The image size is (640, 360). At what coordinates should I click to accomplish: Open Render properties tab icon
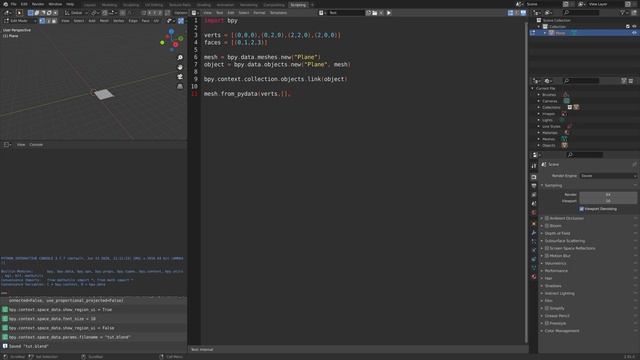pyautogui.click(x=534, y=177)
